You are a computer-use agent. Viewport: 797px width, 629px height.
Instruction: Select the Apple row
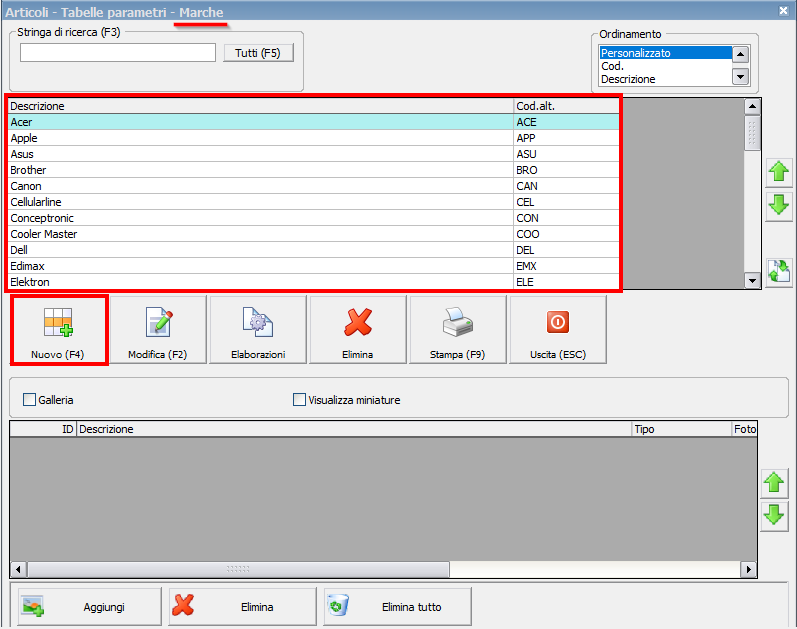314,138
